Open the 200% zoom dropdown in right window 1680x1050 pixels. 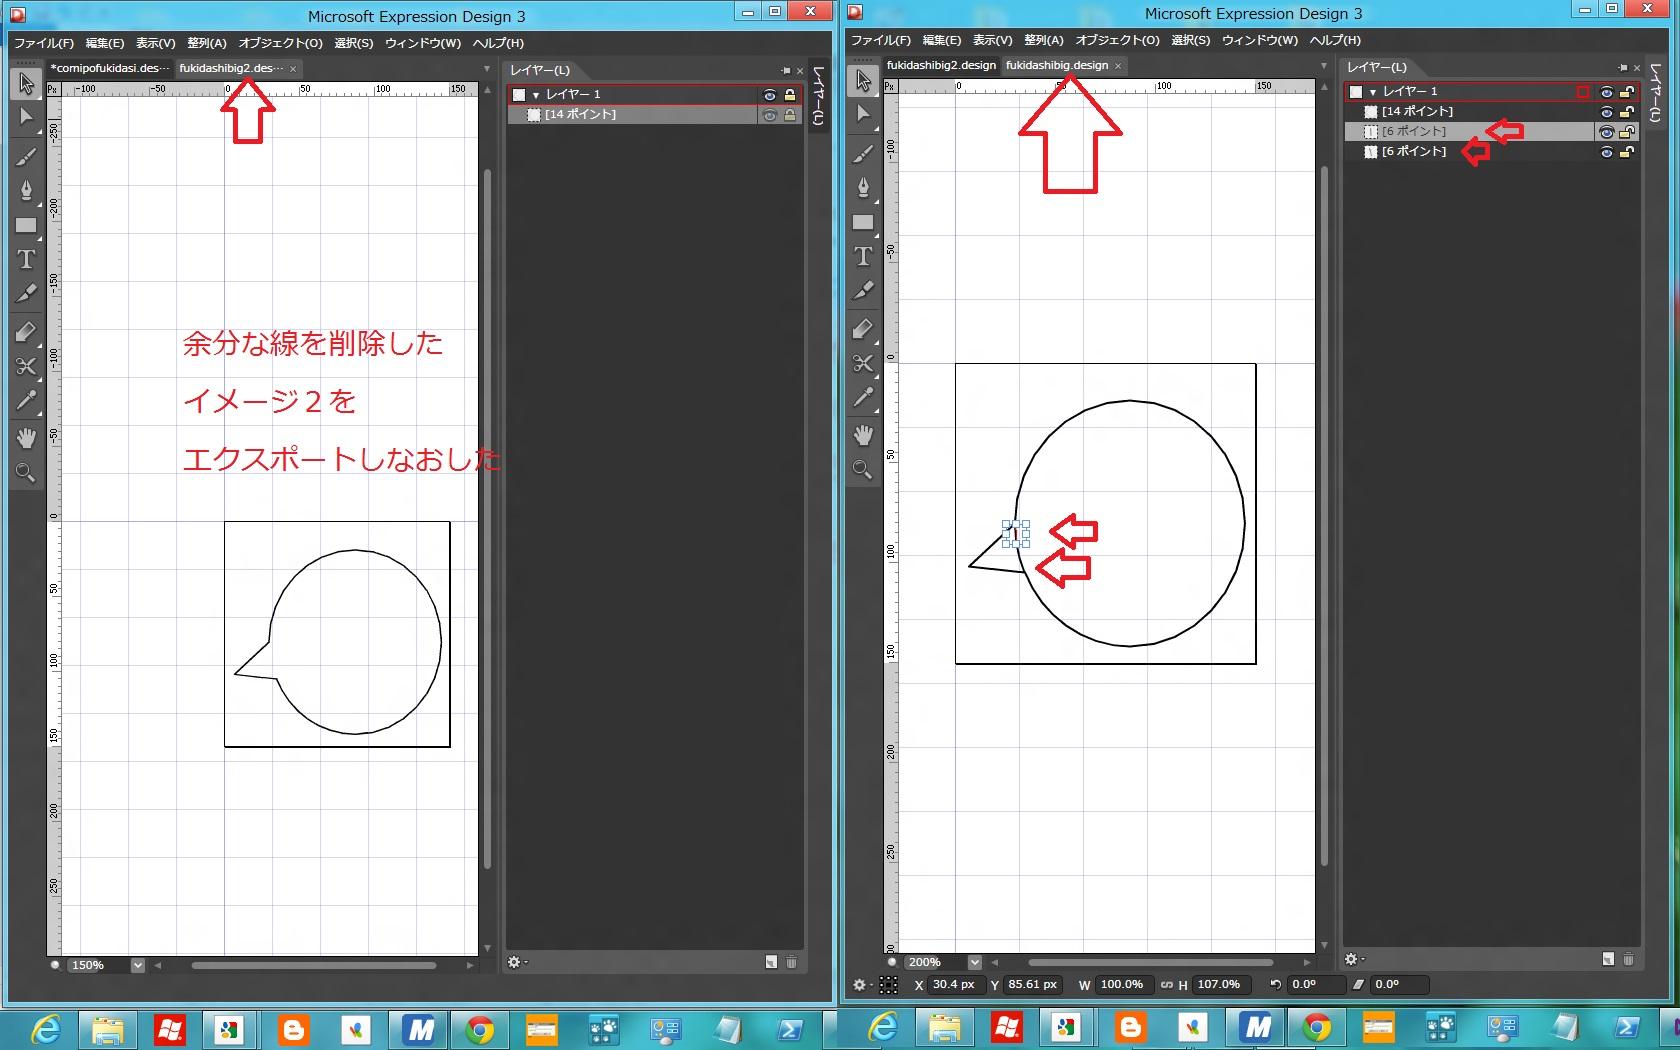click(x=975, y=962)
